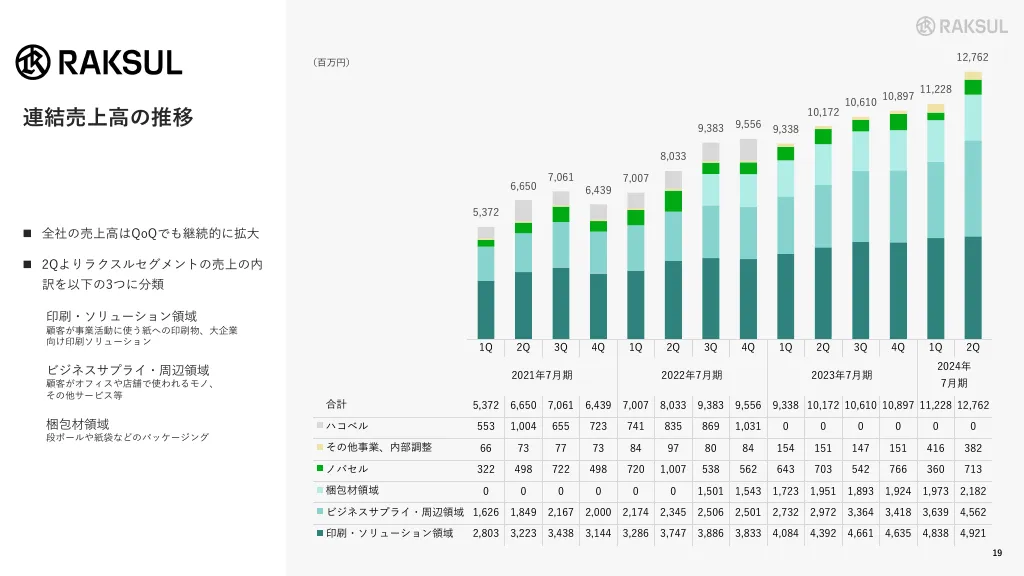Image resolution: width=1024 pixels, height=576 pixels.
Task: Click the left heading 印刷・ソリューション領域
Action: pyautogui.click(x=121, y=316)
